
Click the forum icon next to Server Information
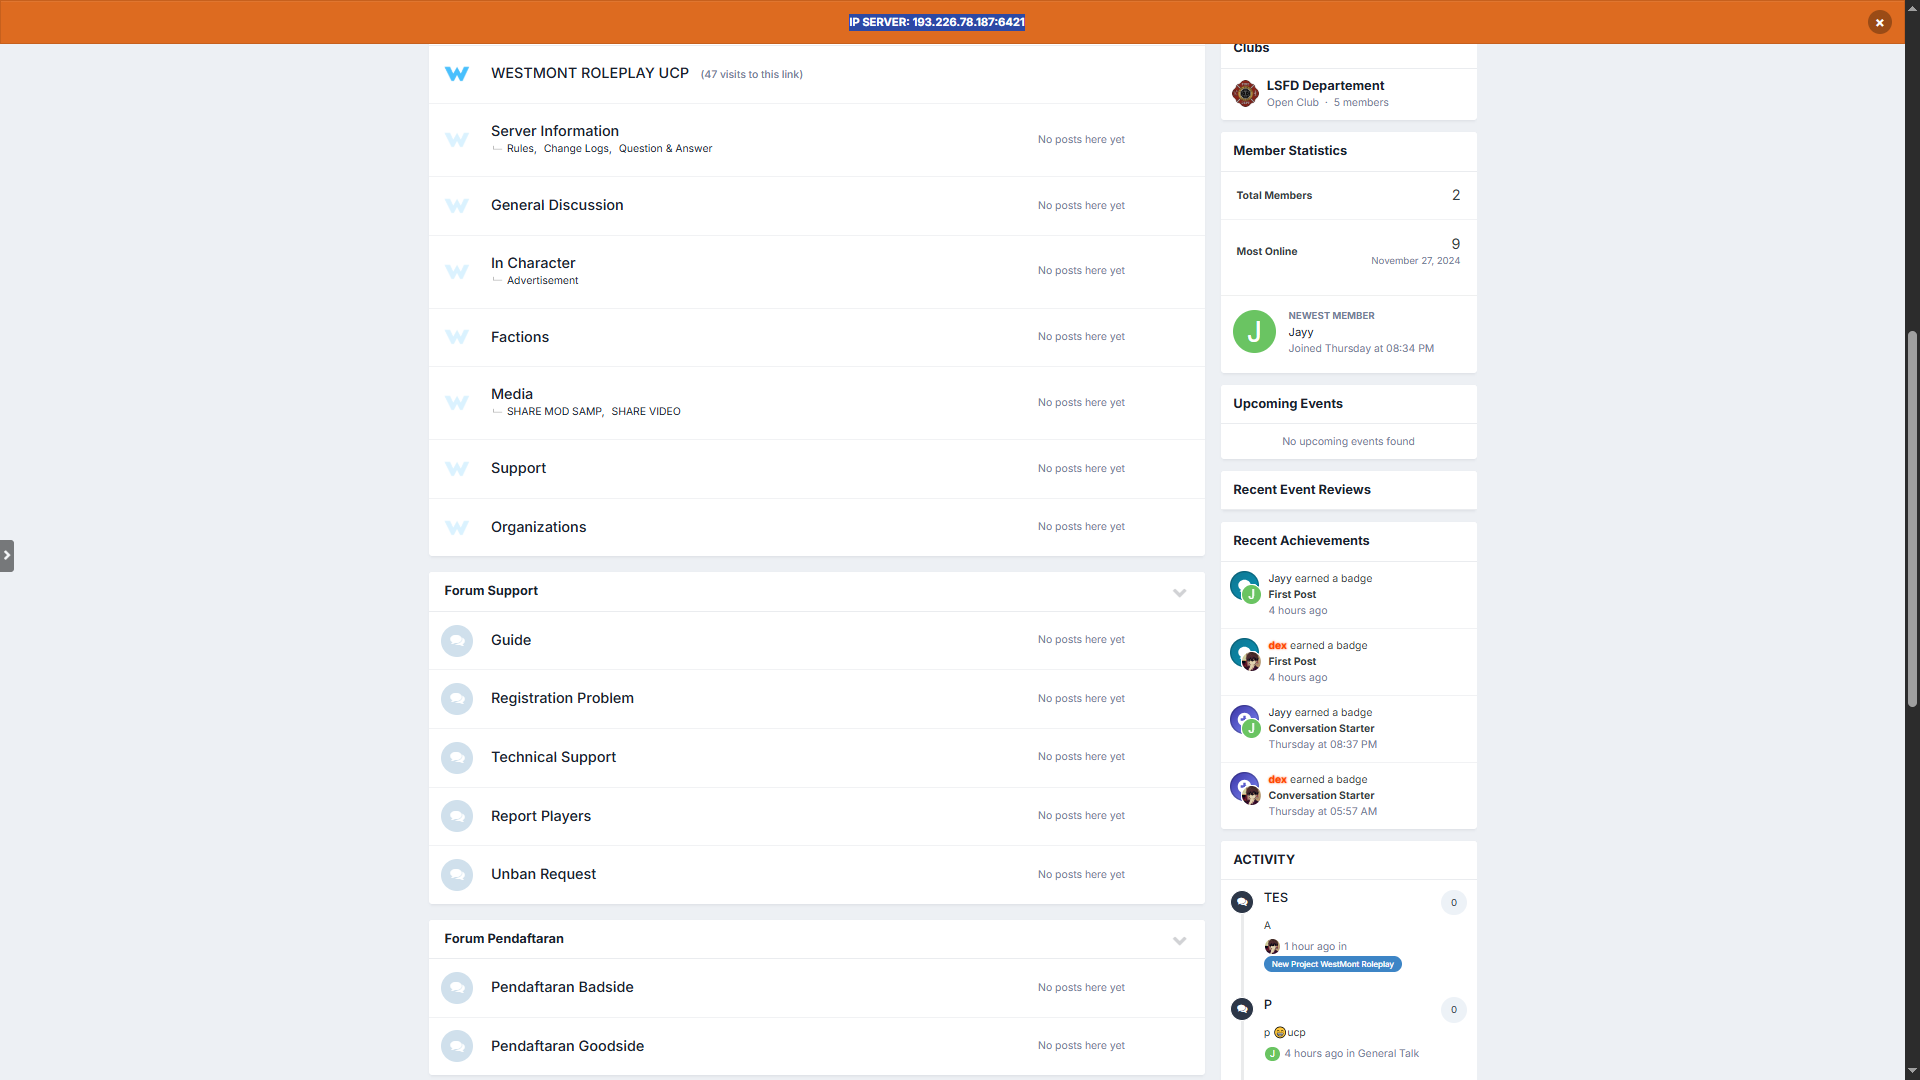click(x=457, y=140)
